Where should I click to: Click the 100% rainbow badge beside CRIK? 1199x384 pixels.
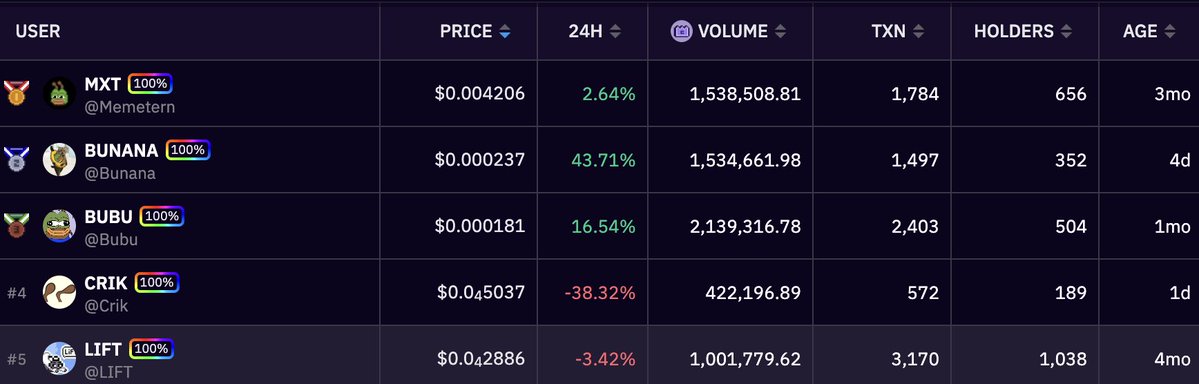point(157,282)
